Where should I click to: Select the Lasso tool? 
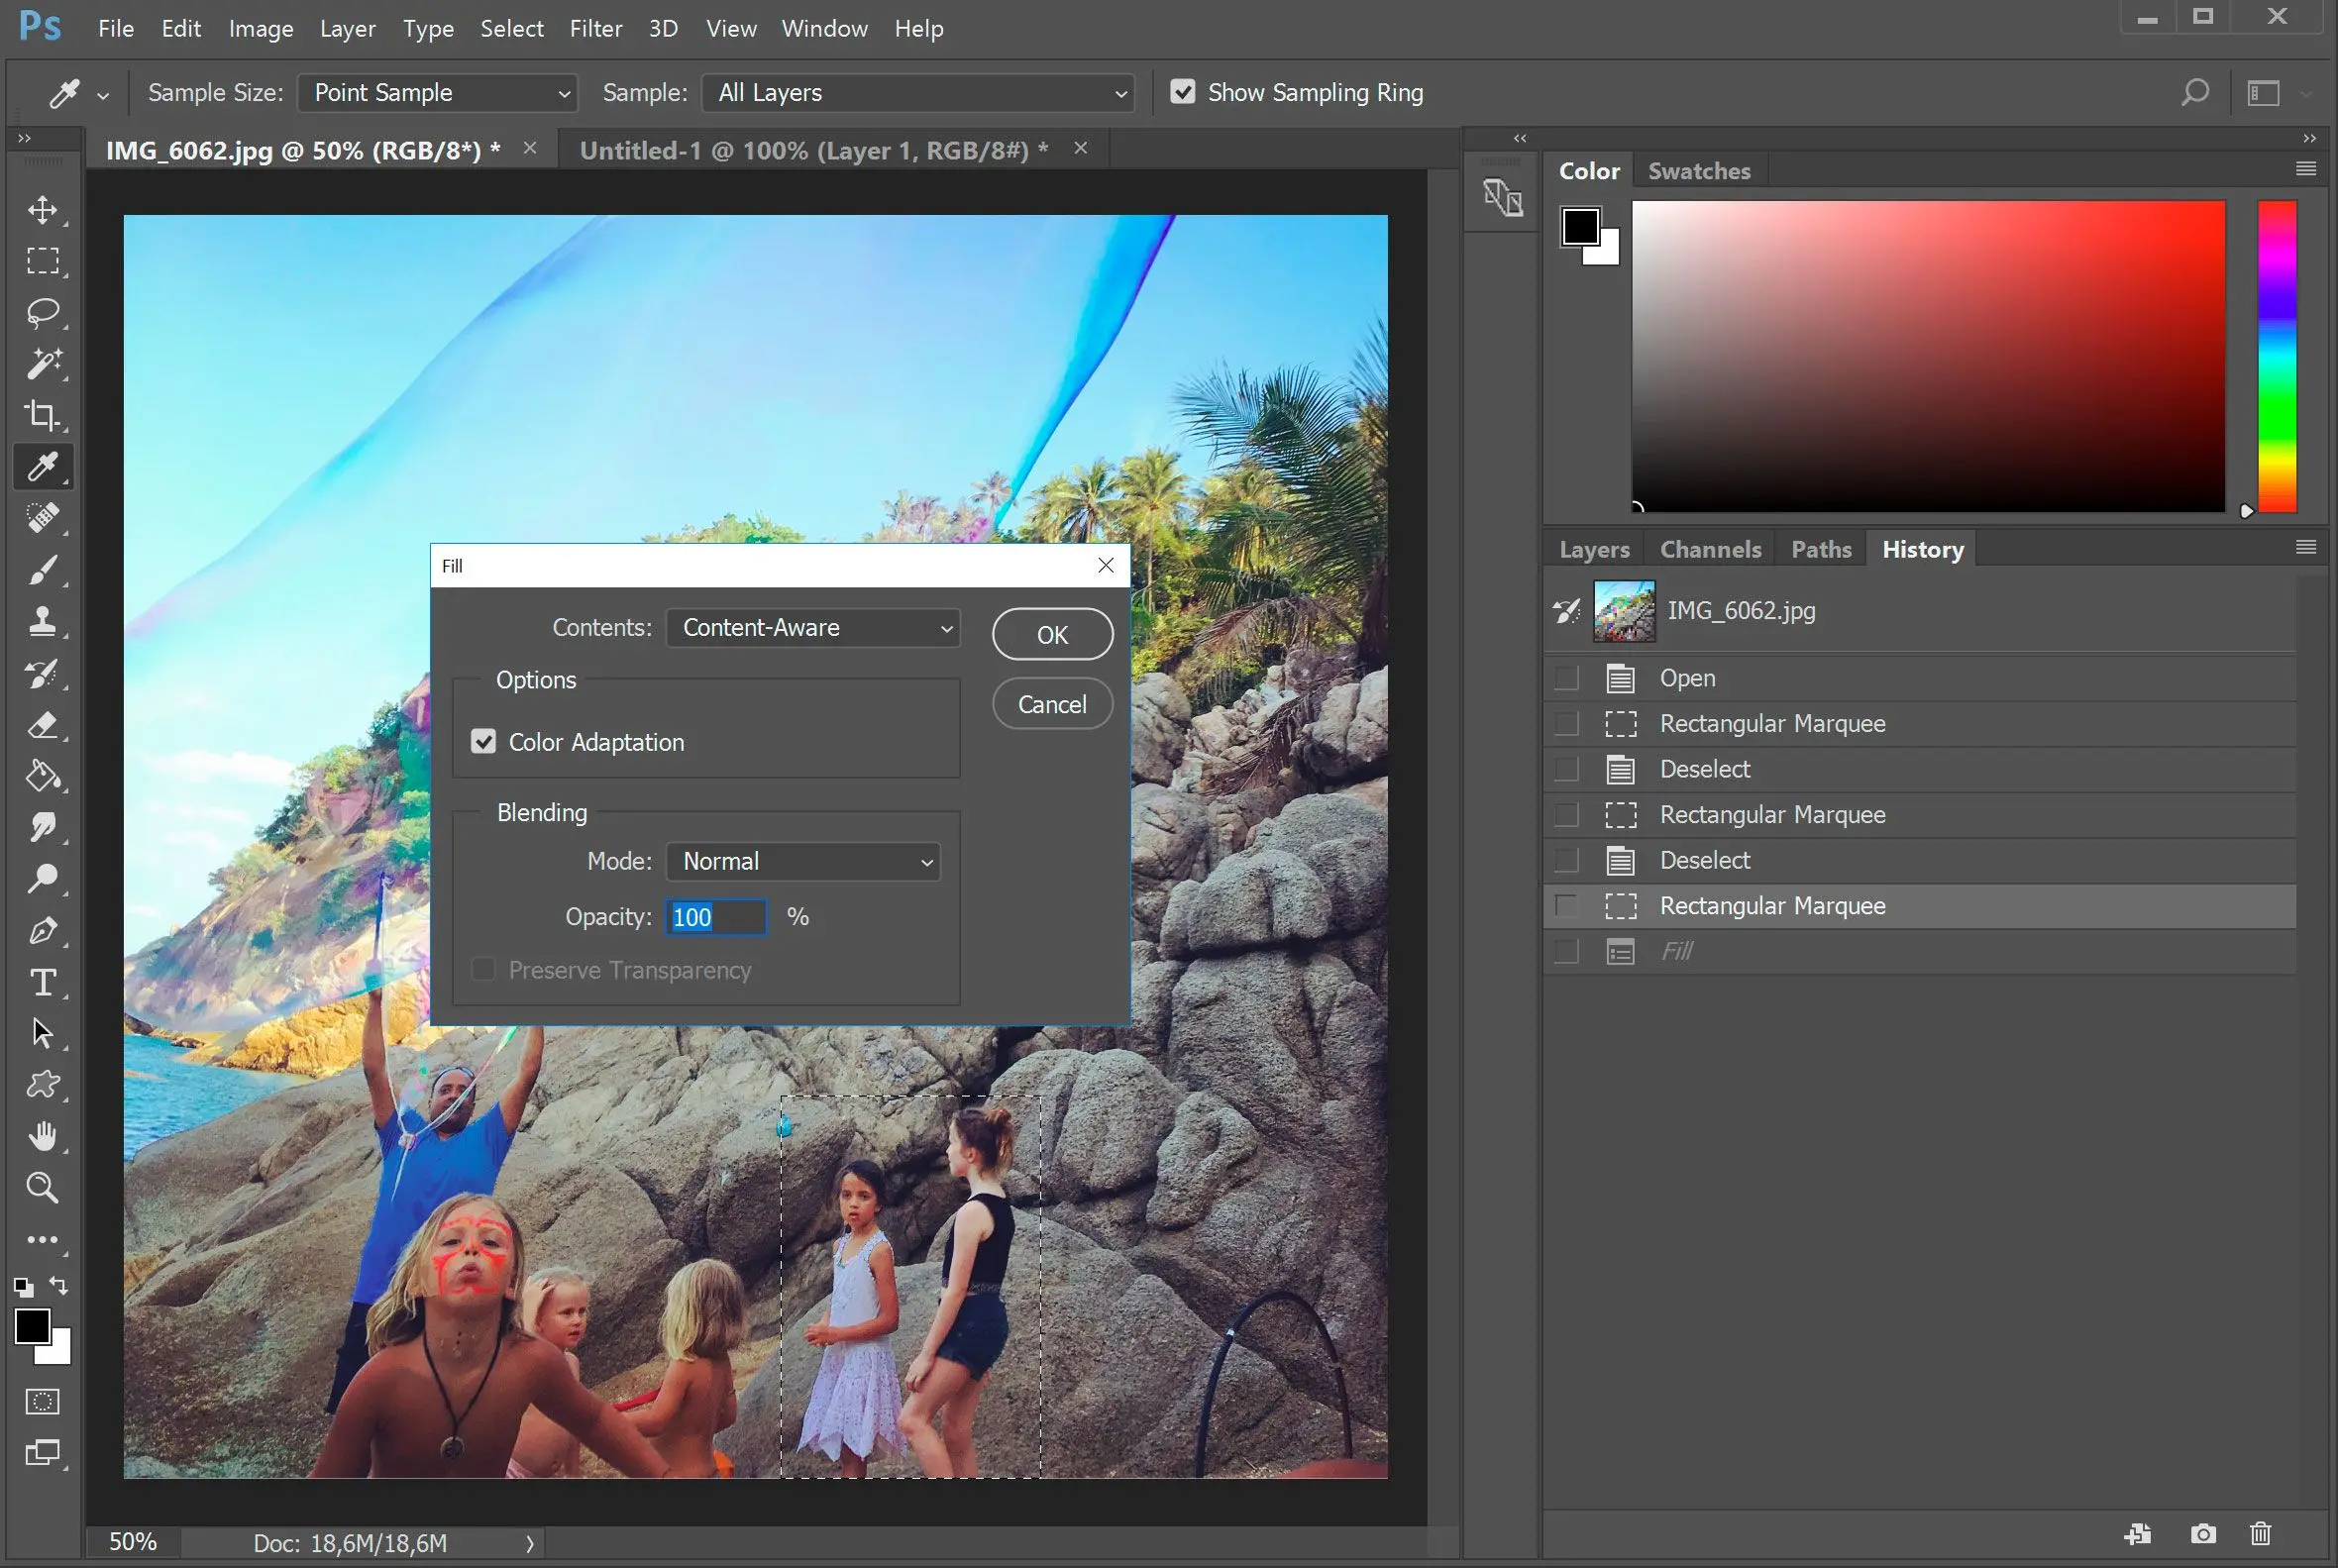coord(42,311)
